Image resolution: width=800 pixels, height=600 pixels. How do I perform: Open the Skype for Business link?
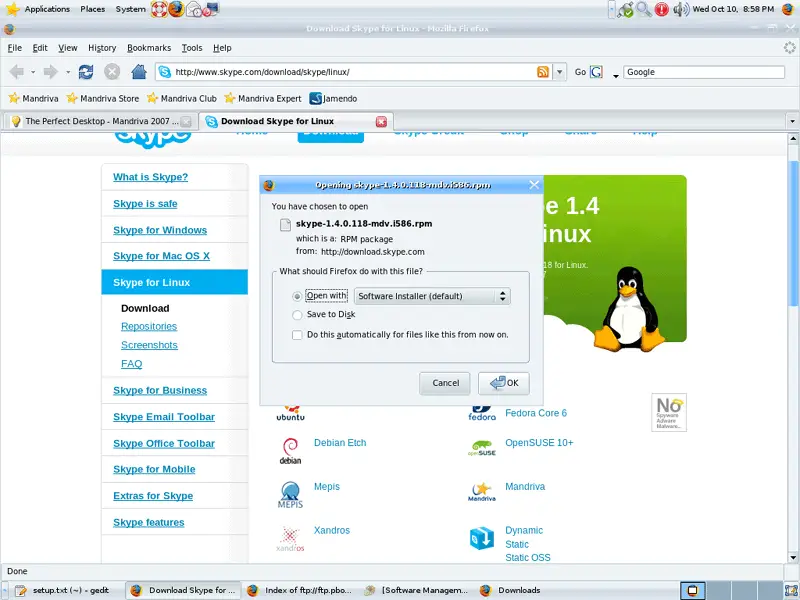[160, 390]
